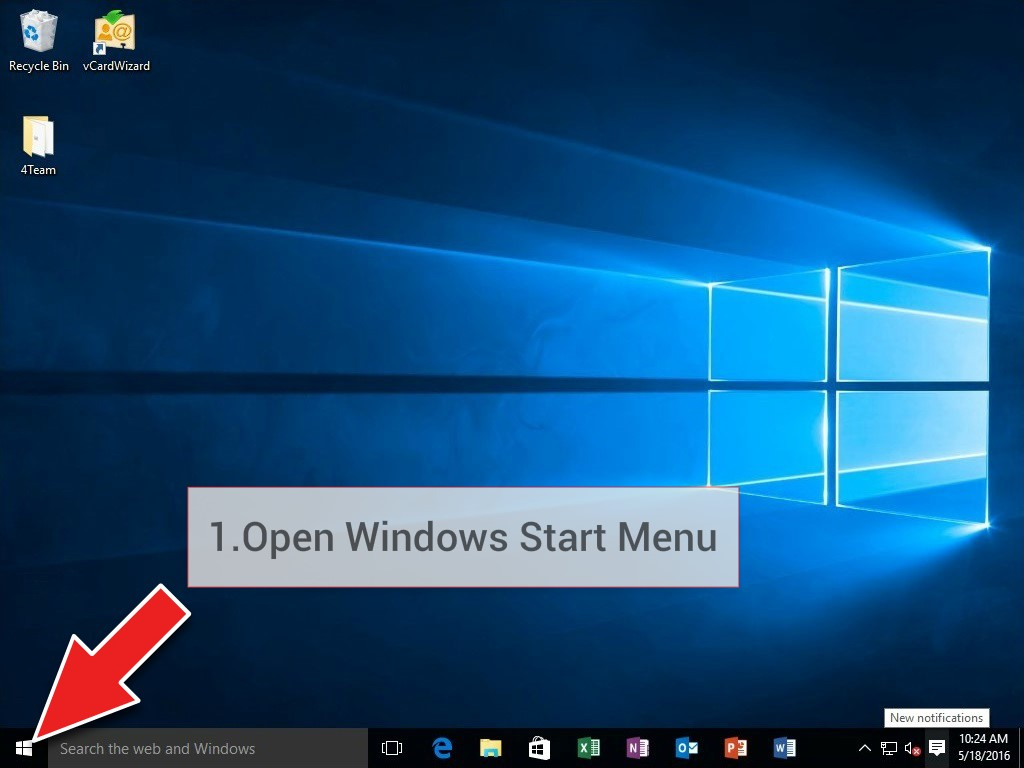This screenshot has width=1024, height=768.
Task: Expand the hidden system tray icons chevron
Action: pos(865,748)
